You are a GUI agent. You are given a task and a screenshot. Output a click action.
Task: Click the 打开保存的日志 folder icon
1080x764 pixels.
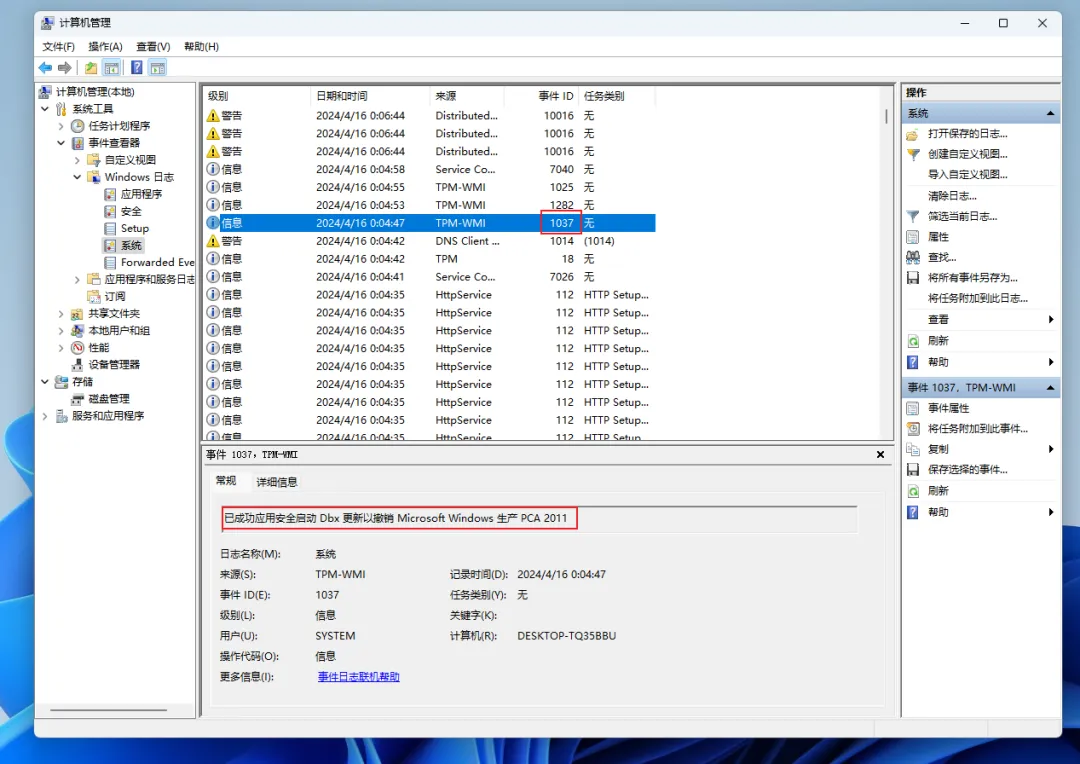click(913, 134)
